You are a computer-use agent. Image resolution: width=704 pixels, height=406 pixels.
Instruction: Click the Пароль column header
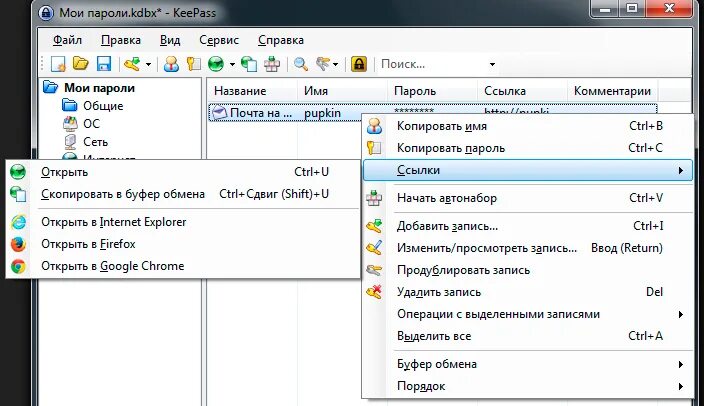click(432, 91)
